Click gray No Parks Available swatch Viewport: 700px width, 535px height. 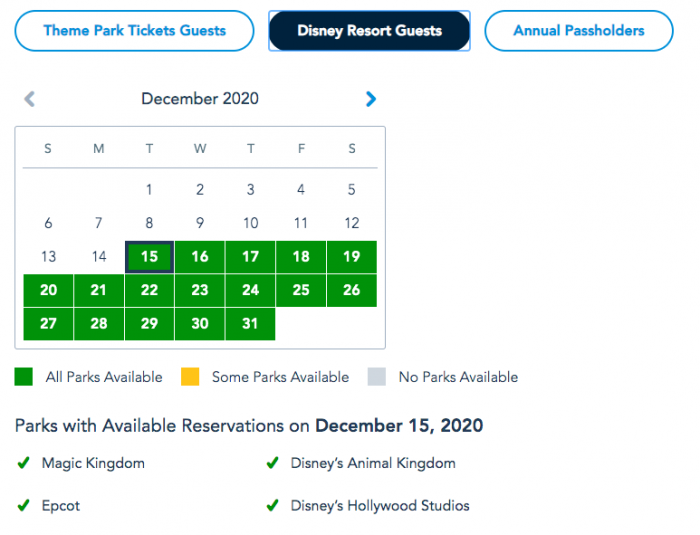click(x=376, y=377)
